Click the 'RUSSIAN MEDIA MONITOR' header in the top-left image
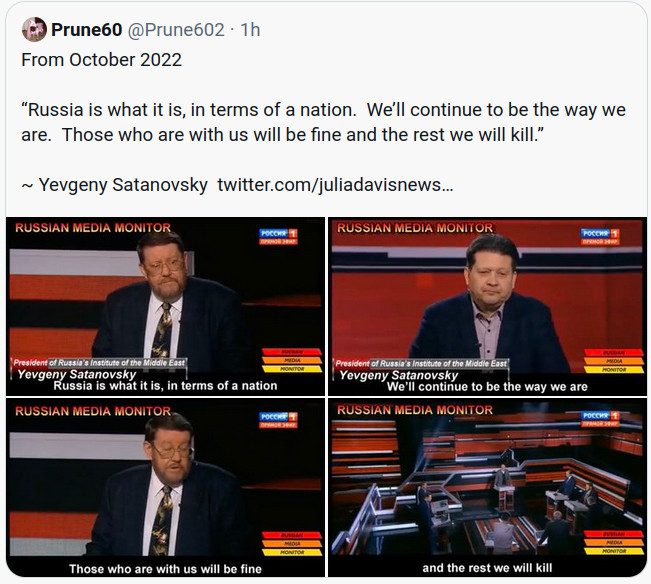The image size is (651, 584). tap(93, 228)
